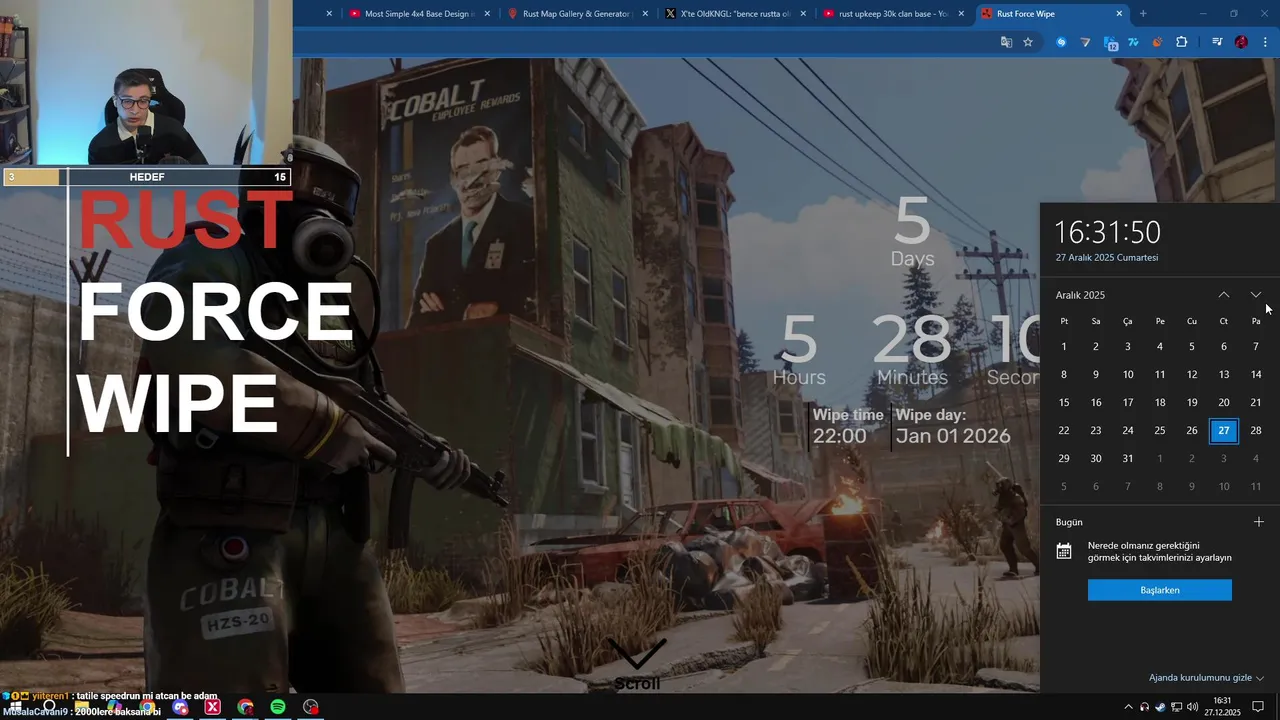Screen dimensions: 1280x720
Task: Click the calendar icon beside agenda message
Action: pos(1064,551)
